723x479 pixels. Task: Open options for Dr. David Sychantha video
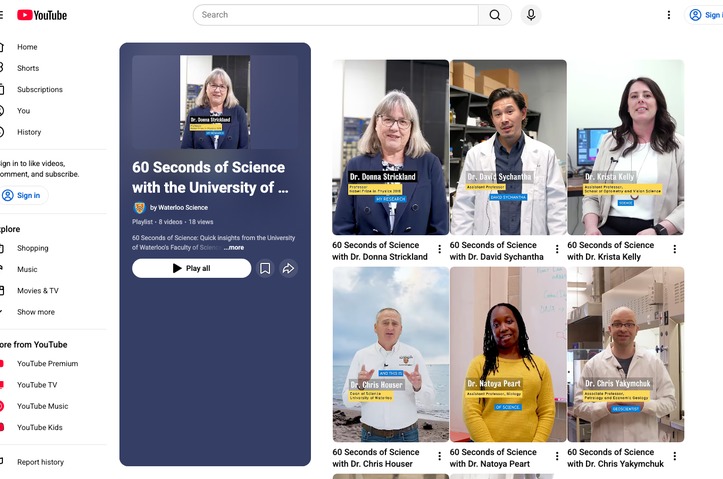557,249
